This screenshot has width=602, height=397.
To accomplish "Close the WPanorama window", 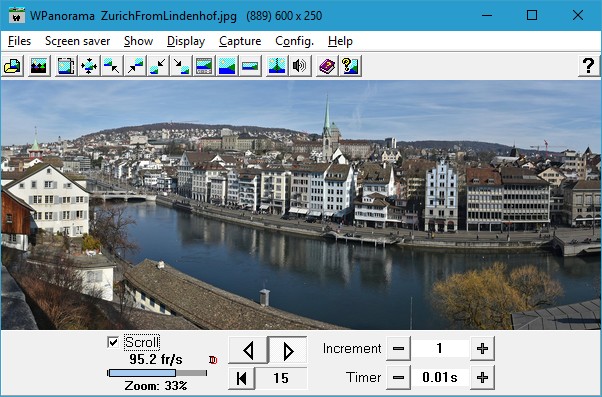I will [x=578, y=15].
